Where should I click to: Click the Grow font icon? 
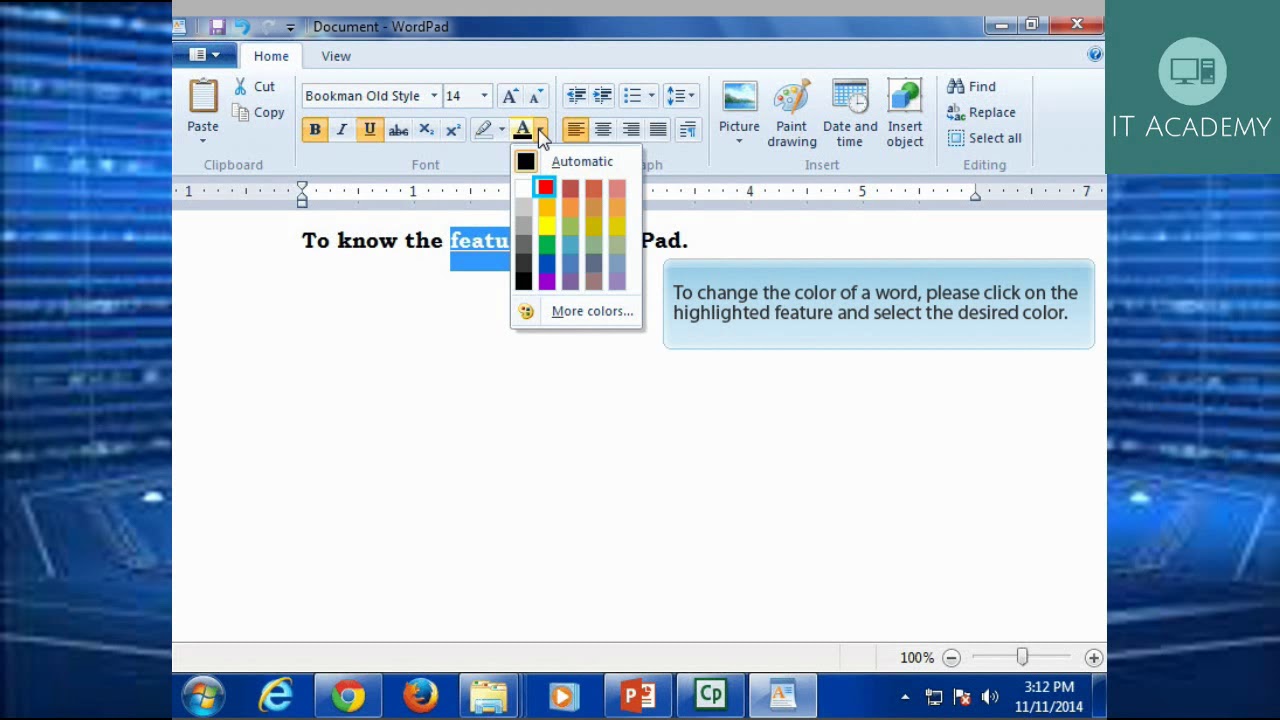510,96
